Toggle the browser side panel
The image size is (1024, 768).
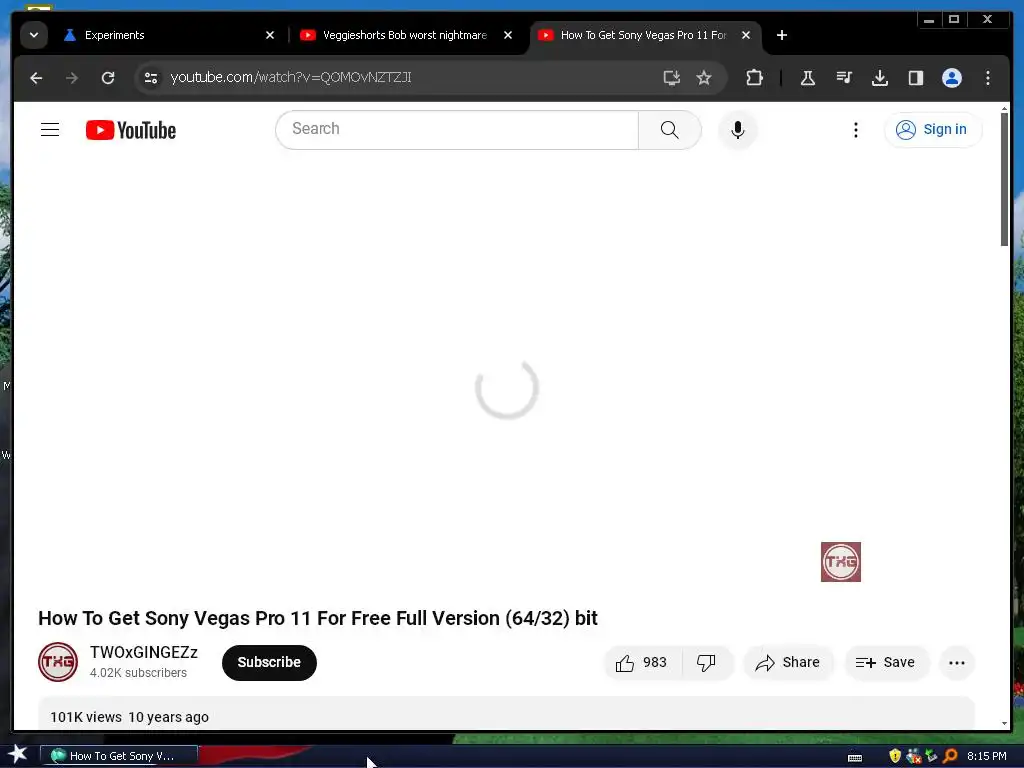(916, 78)
